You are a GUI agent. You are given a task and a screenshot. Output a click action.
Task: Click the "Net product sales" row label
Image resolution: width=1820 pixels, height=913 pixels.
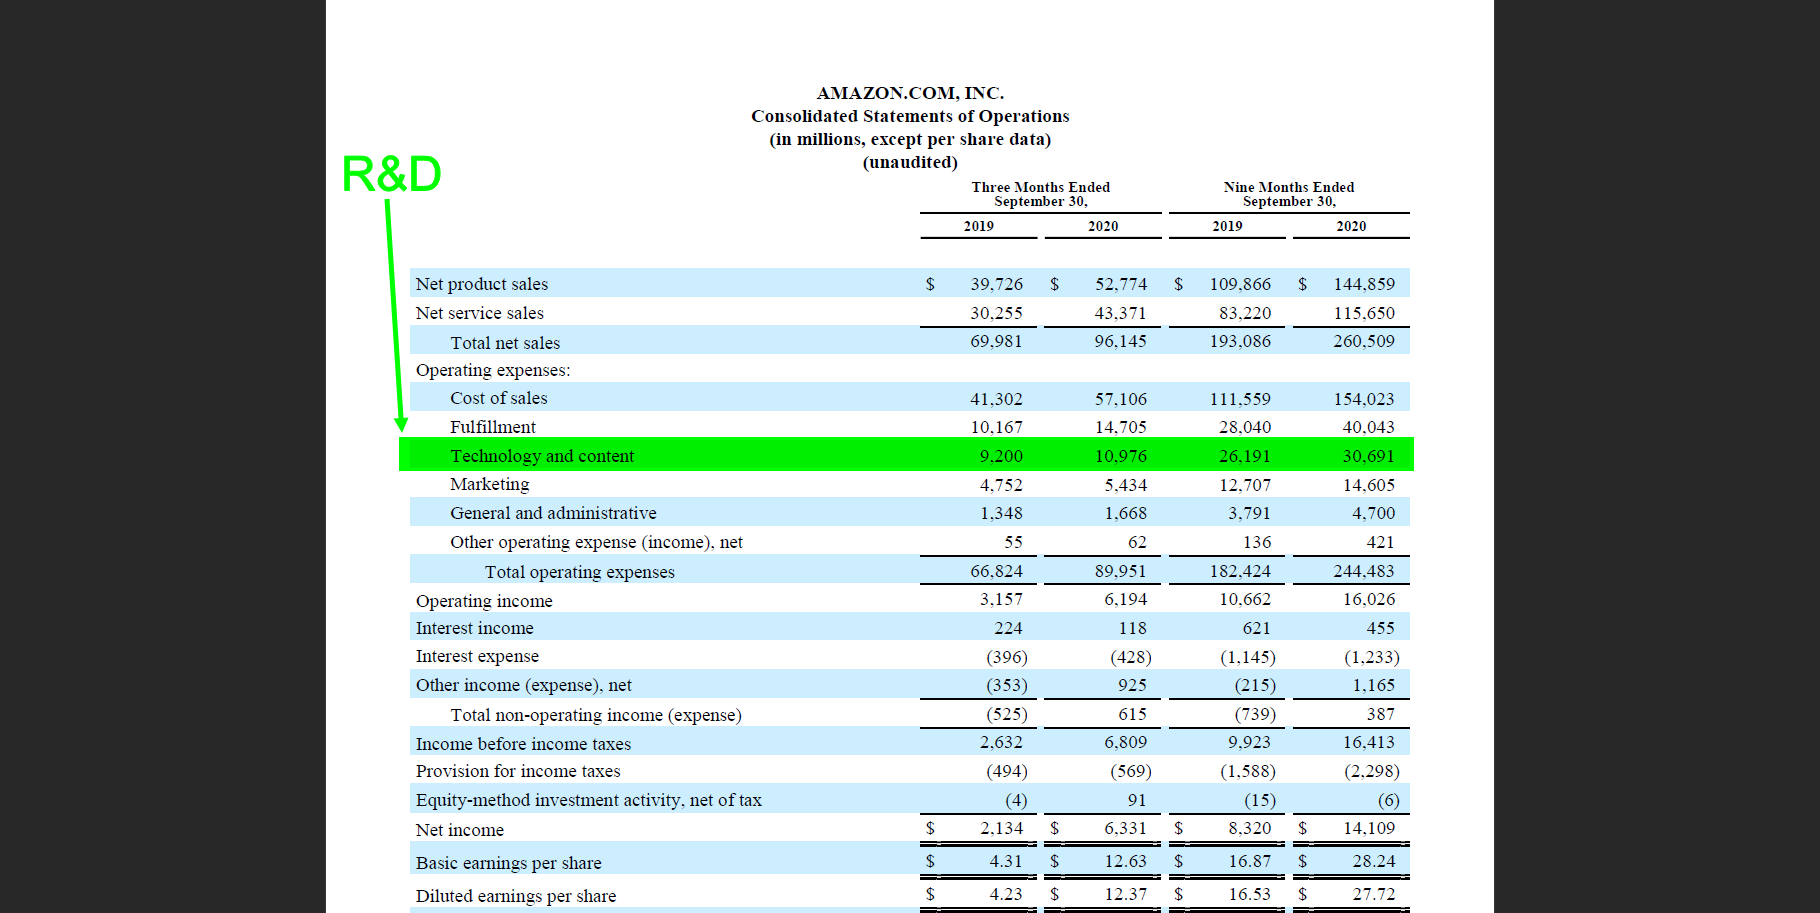click(482, 284)
